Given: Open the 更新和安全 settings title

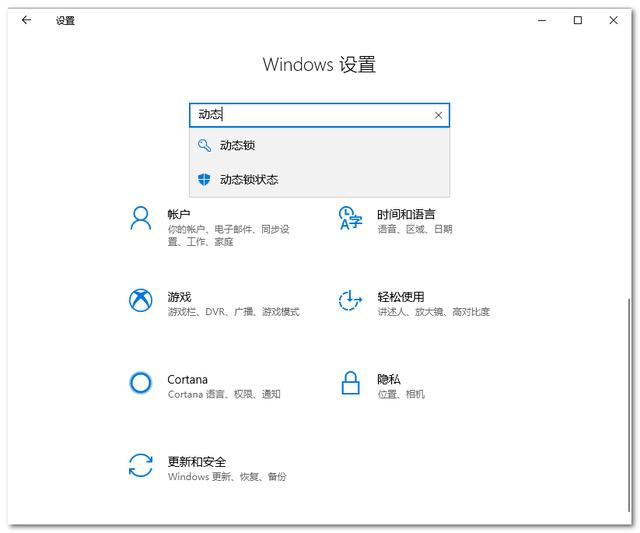Looking at the screenshot, I should [197, 462].
